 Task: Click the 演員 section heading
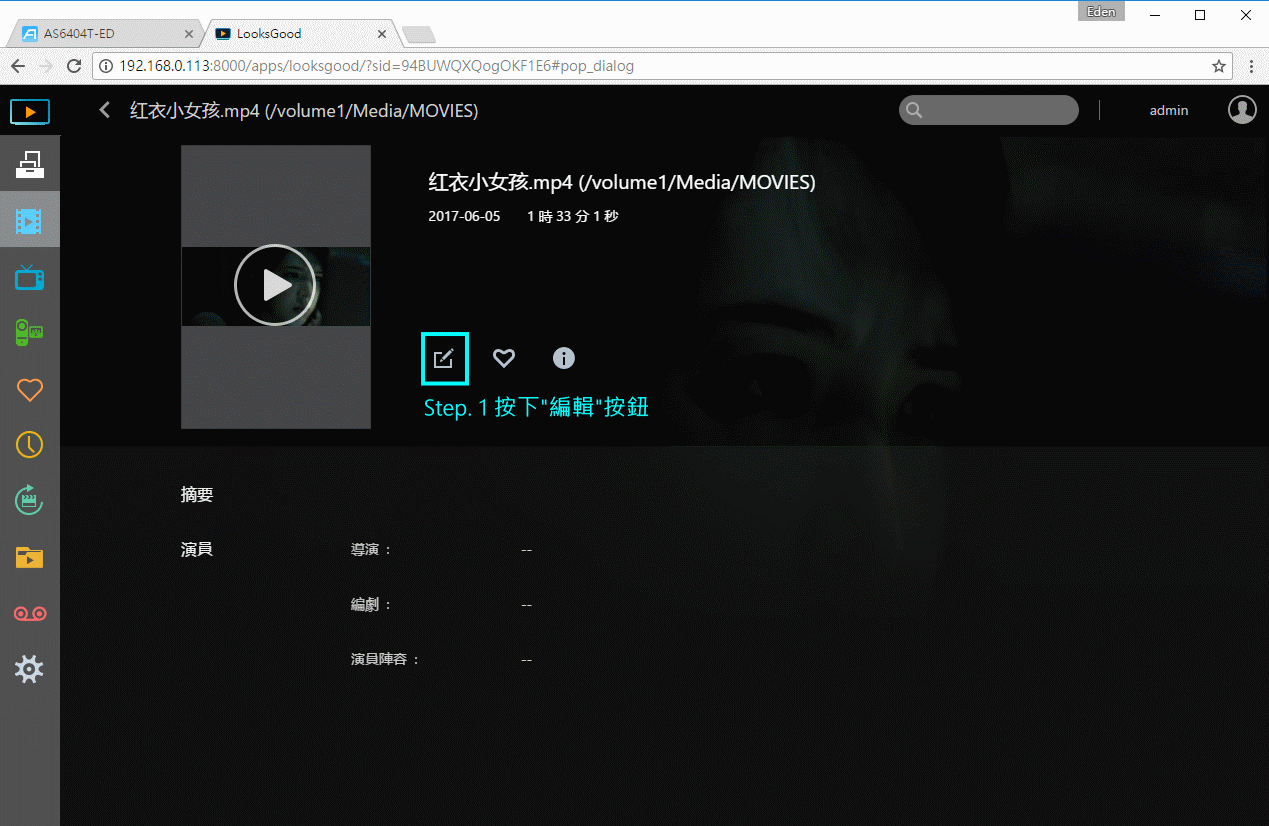coord(197,549)
